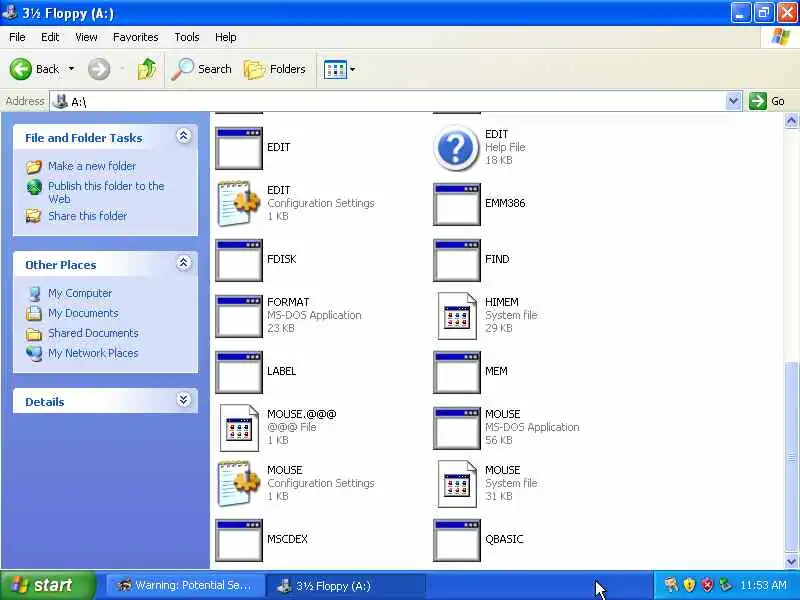
Task: Open the Views dropdown arrow
Action: coord(353,69)
